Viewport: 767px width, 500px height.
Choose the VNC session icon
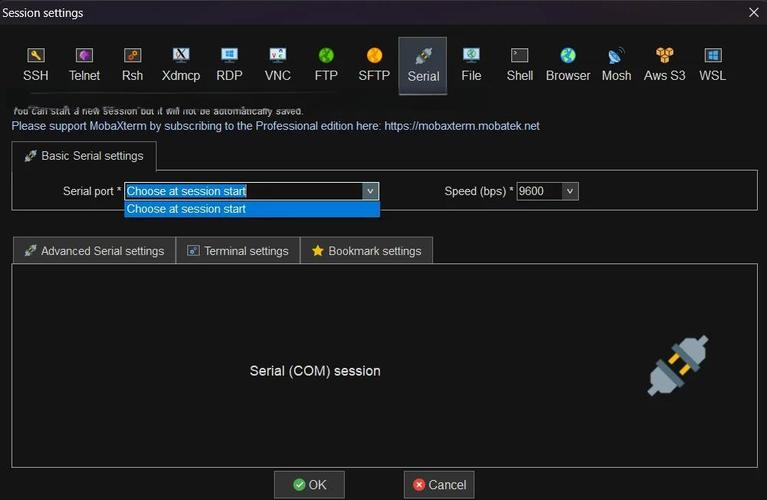tap(278, 65)
